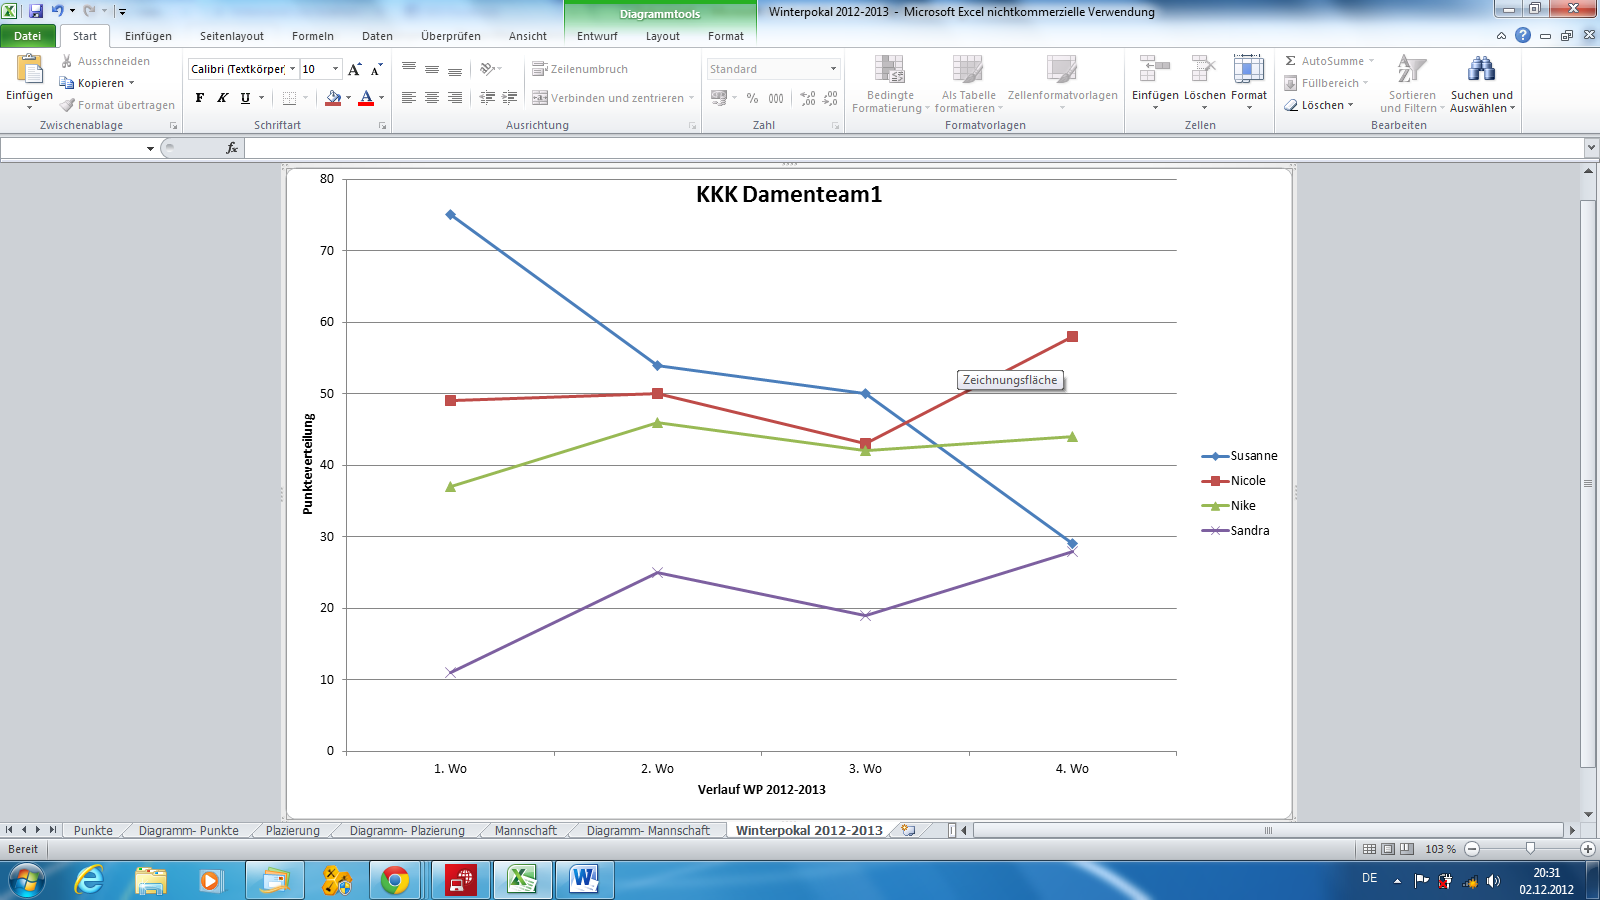Open Suchen und Auswählen binoculars menu
The height and width of the screenshot is (900, 1600).
click(1482, 84)
